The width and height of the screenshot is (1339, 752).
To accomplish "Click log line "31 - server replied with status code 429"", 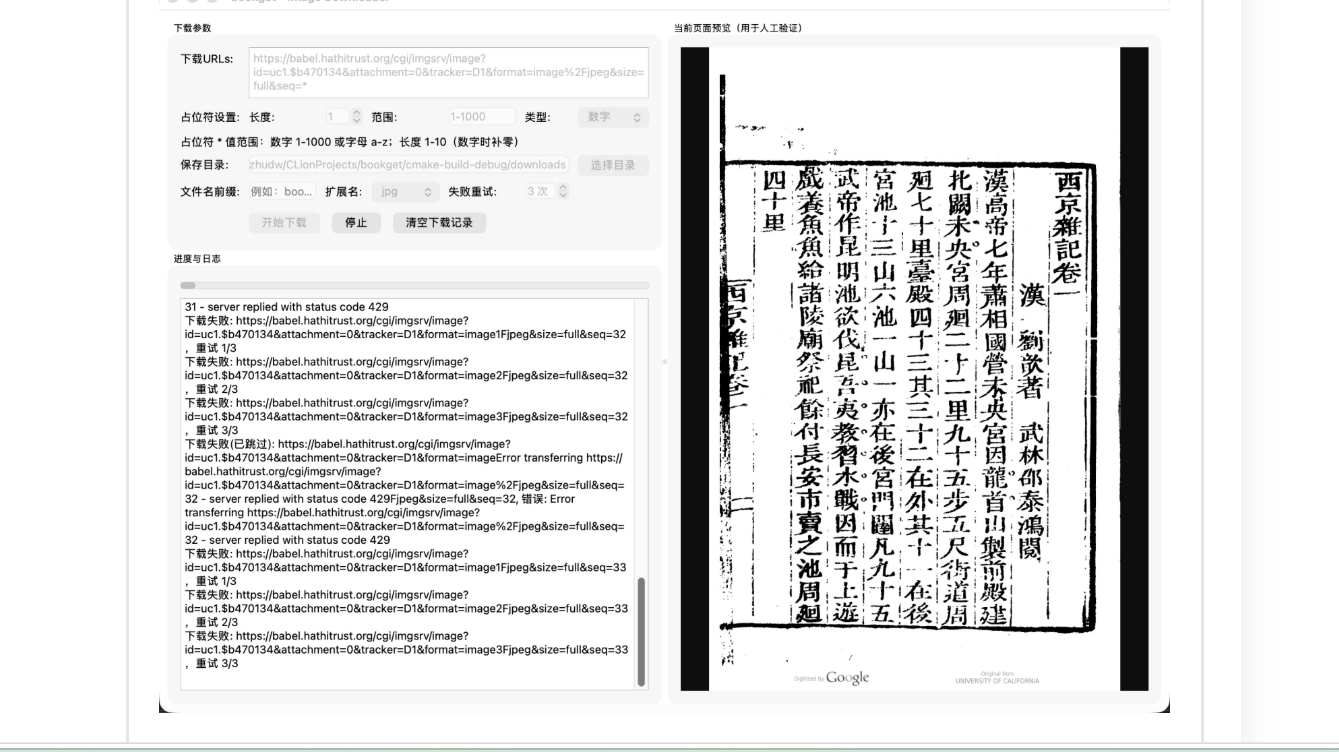I will [x=287, y=307].
